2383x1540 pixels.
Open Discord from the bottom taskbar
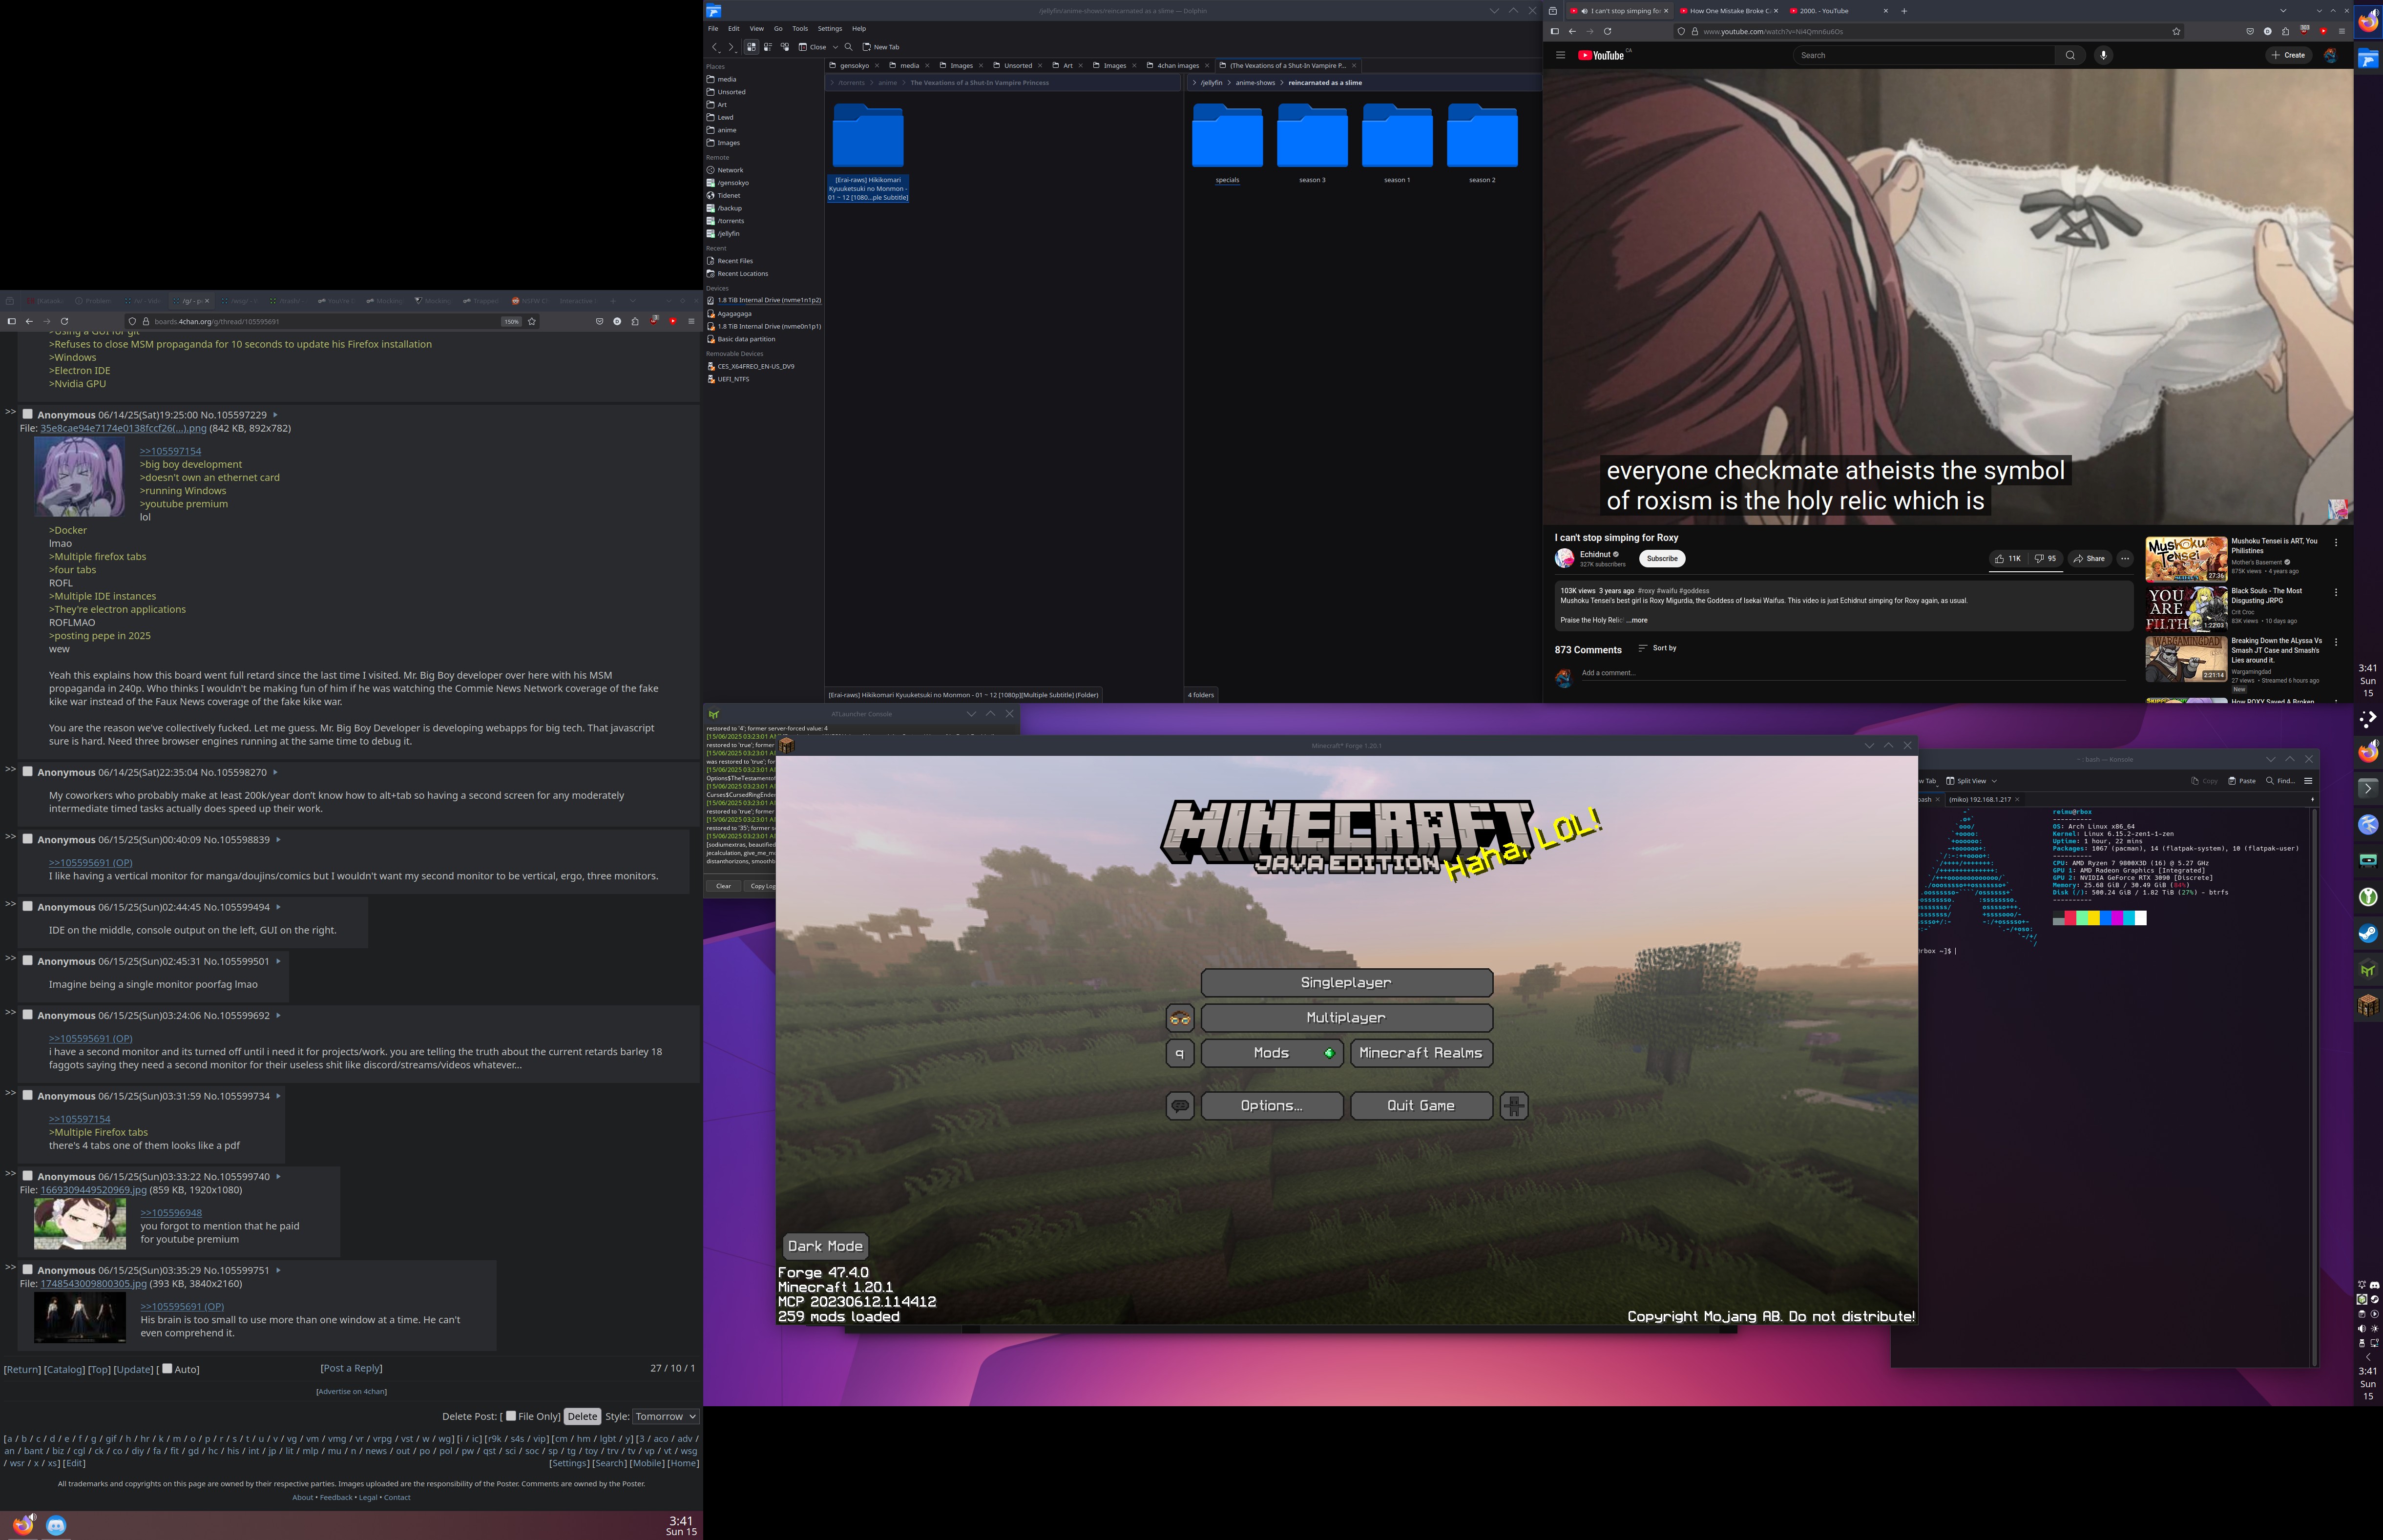click(x=56, y=1525)
